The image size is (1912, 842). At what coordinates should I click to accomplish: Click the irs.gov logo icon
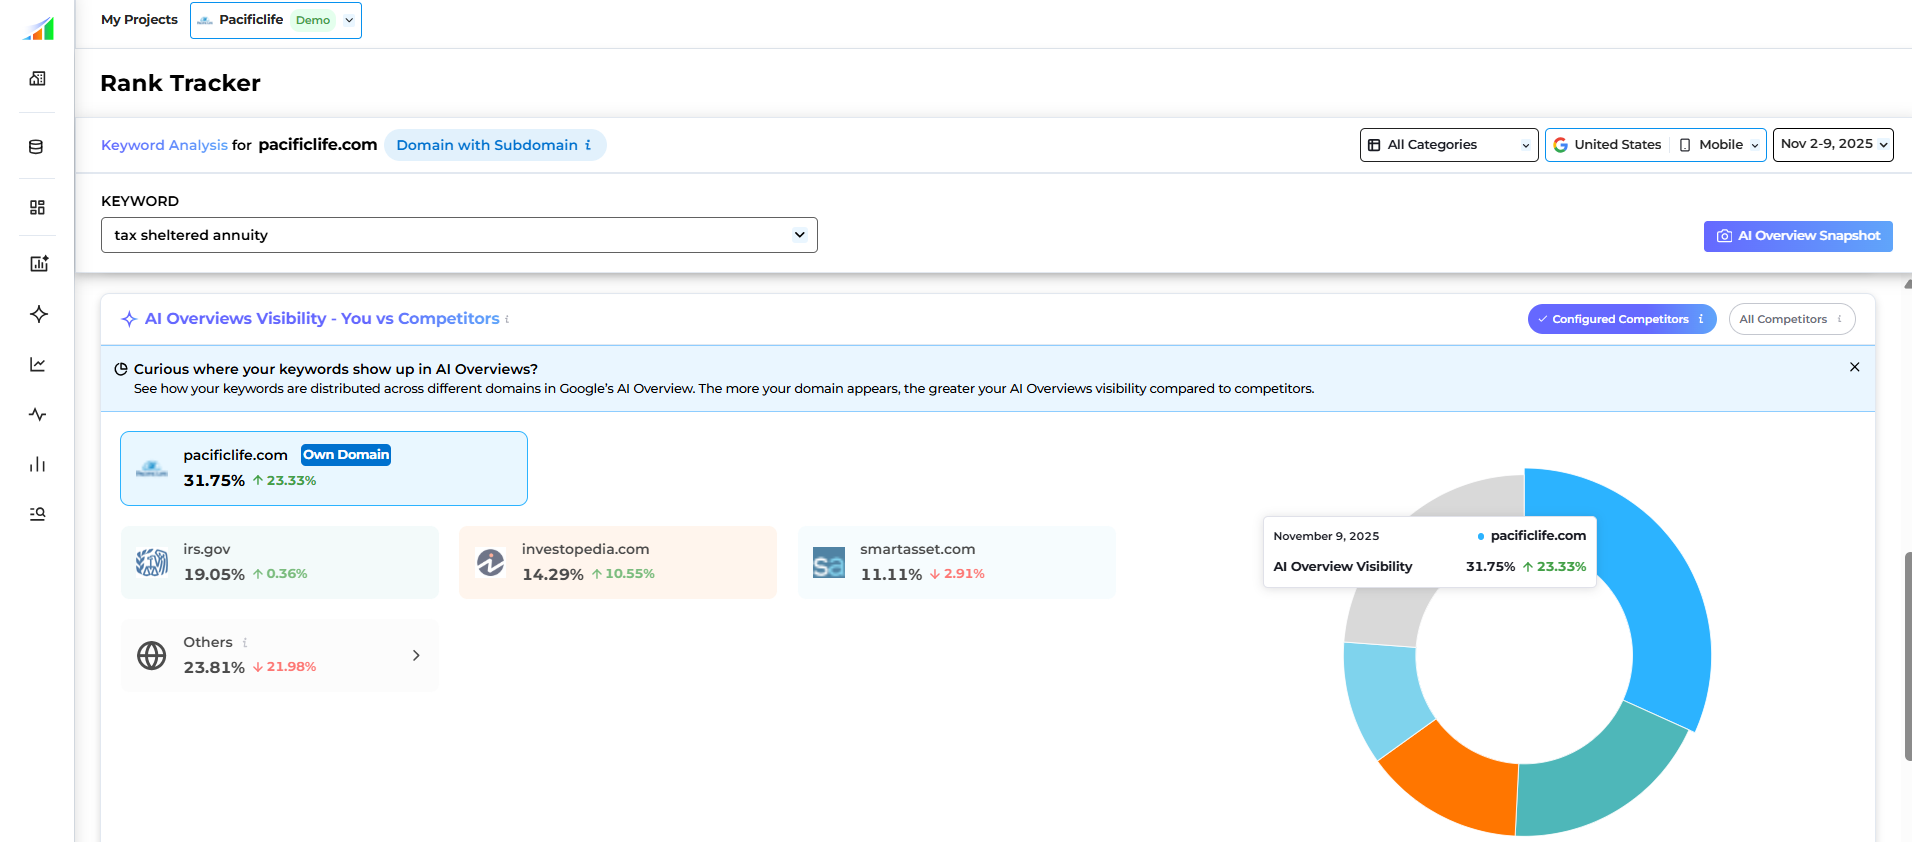click(152, 563)
